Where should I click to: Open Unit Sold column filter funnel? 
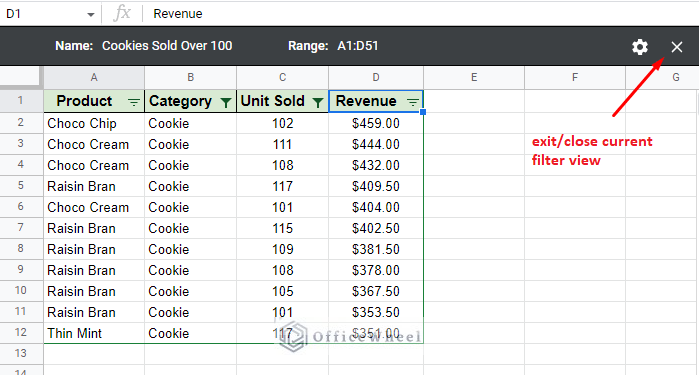coord(318,103)
